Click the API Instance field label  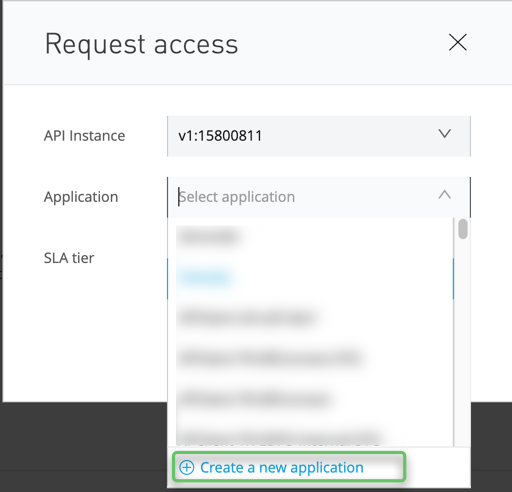[x=85, y=136]
